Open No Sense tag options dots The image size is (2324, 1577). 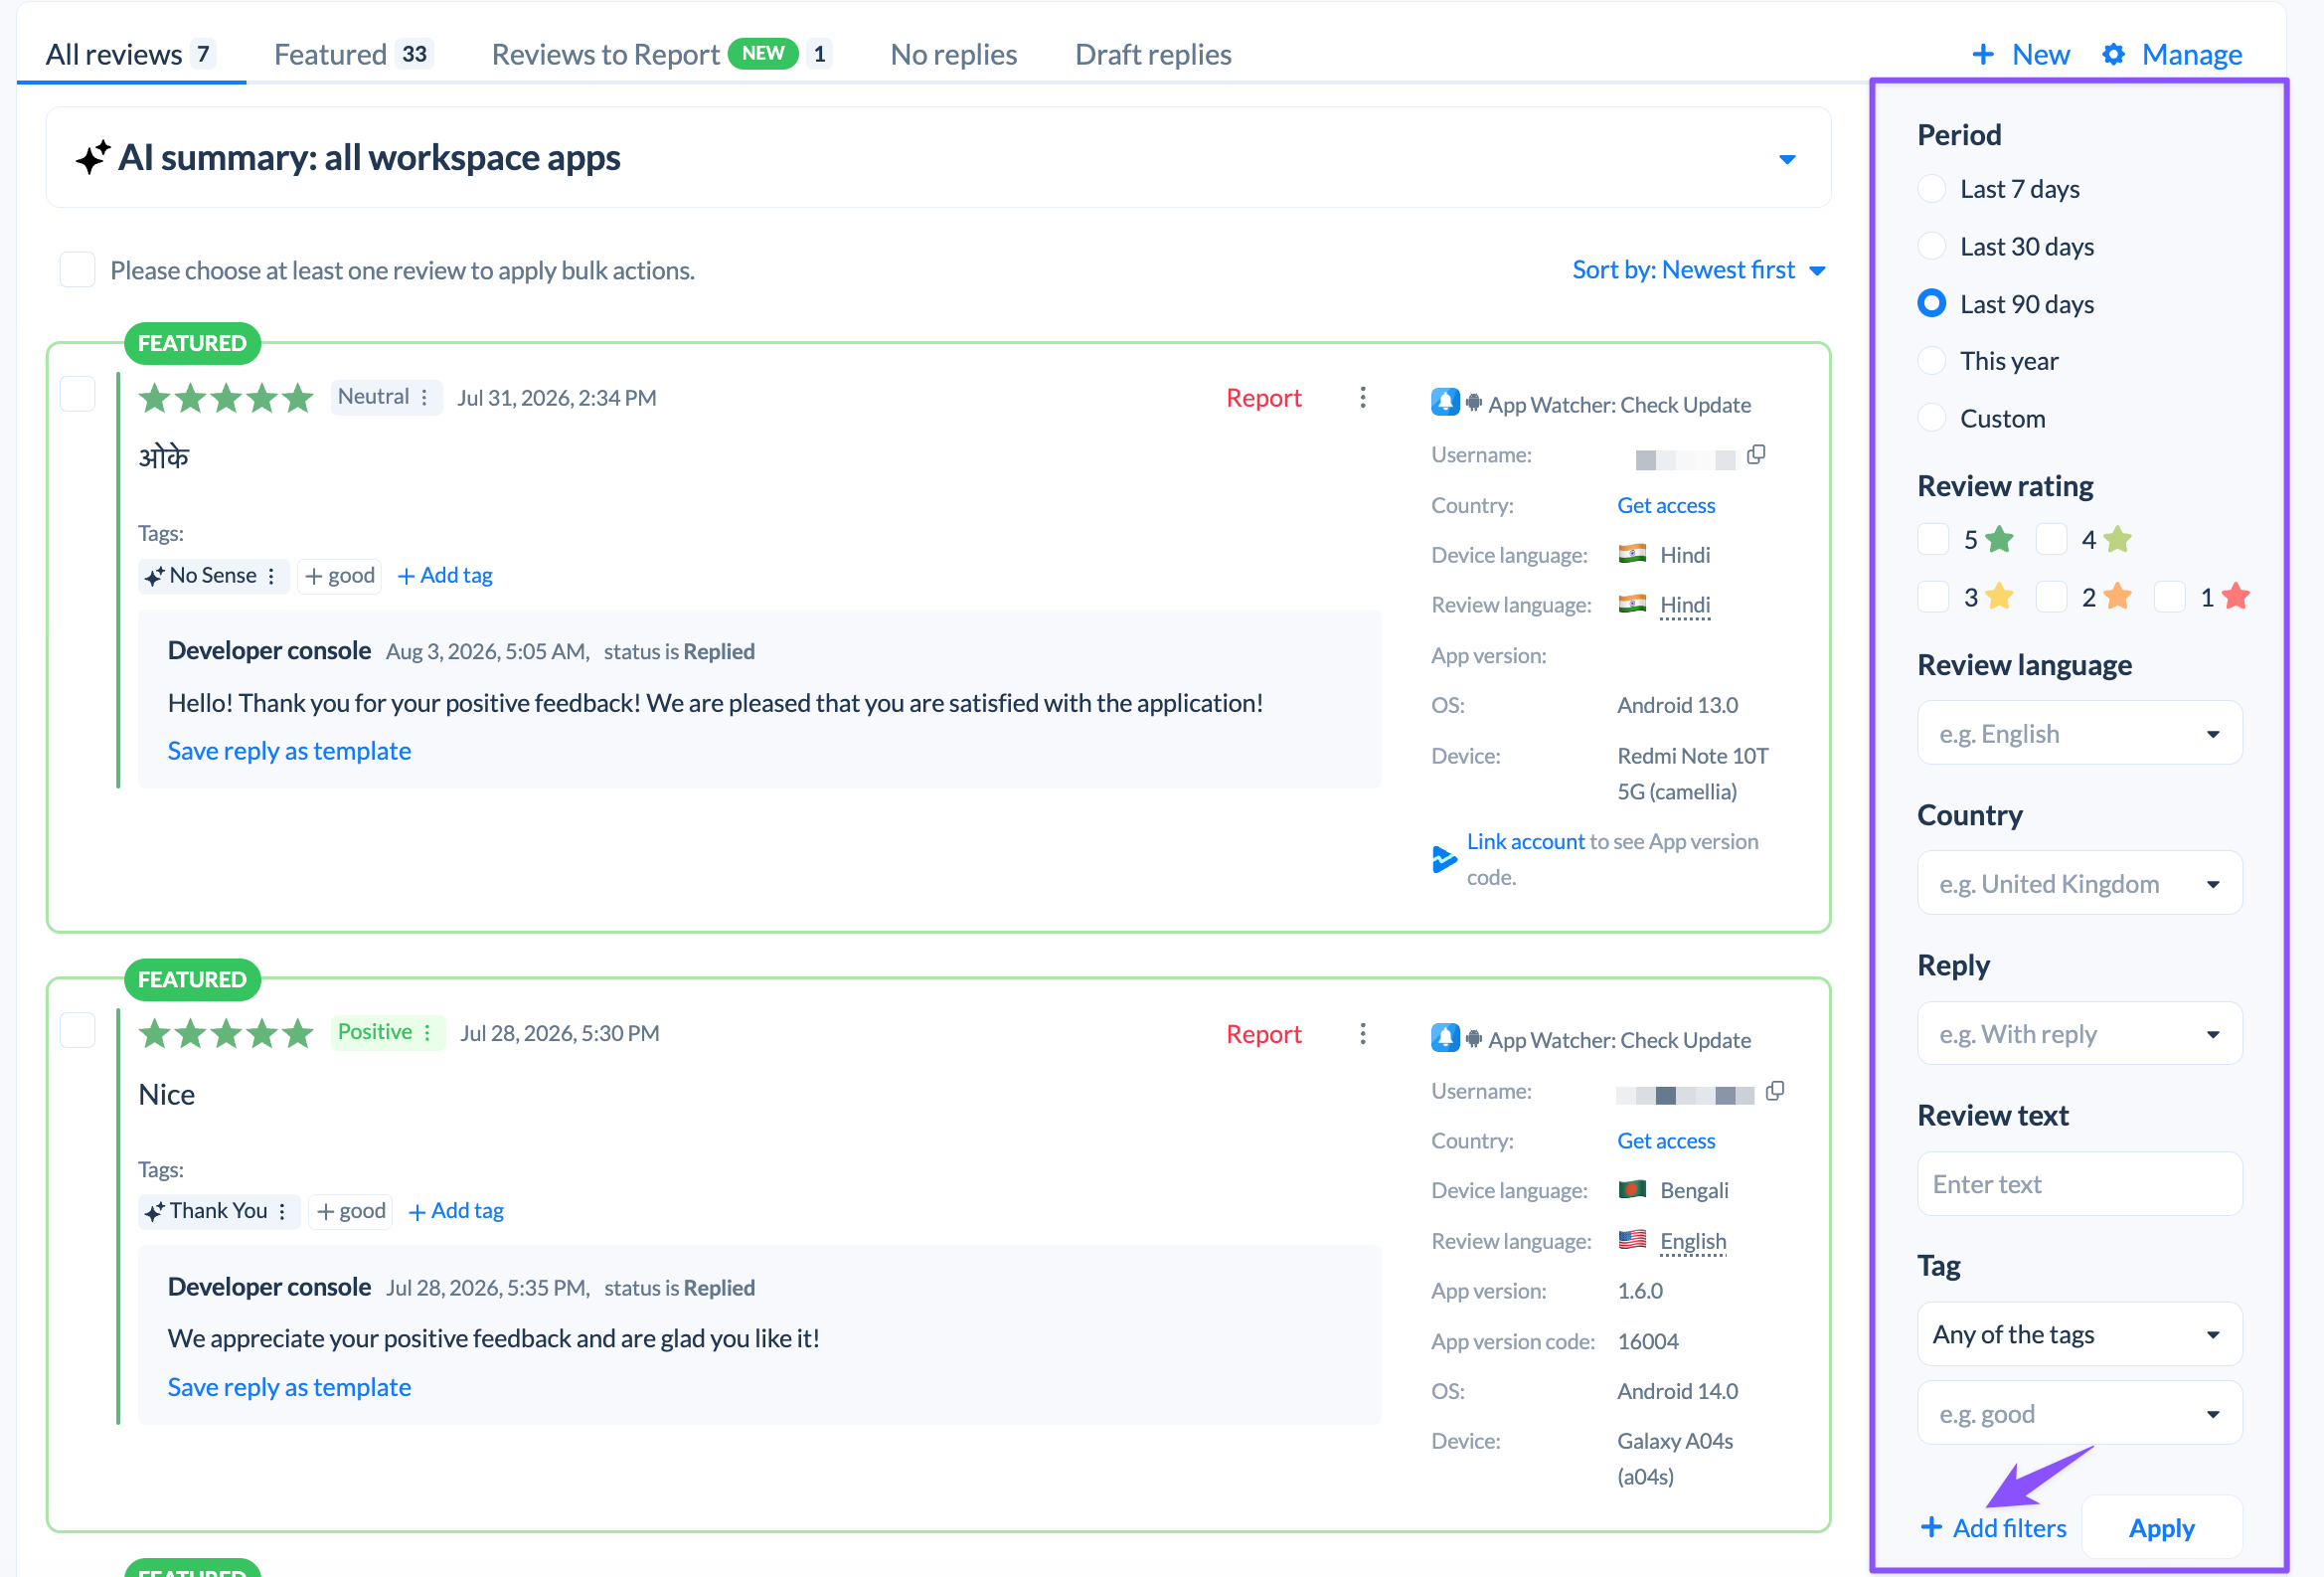click(x=271, y=576)
